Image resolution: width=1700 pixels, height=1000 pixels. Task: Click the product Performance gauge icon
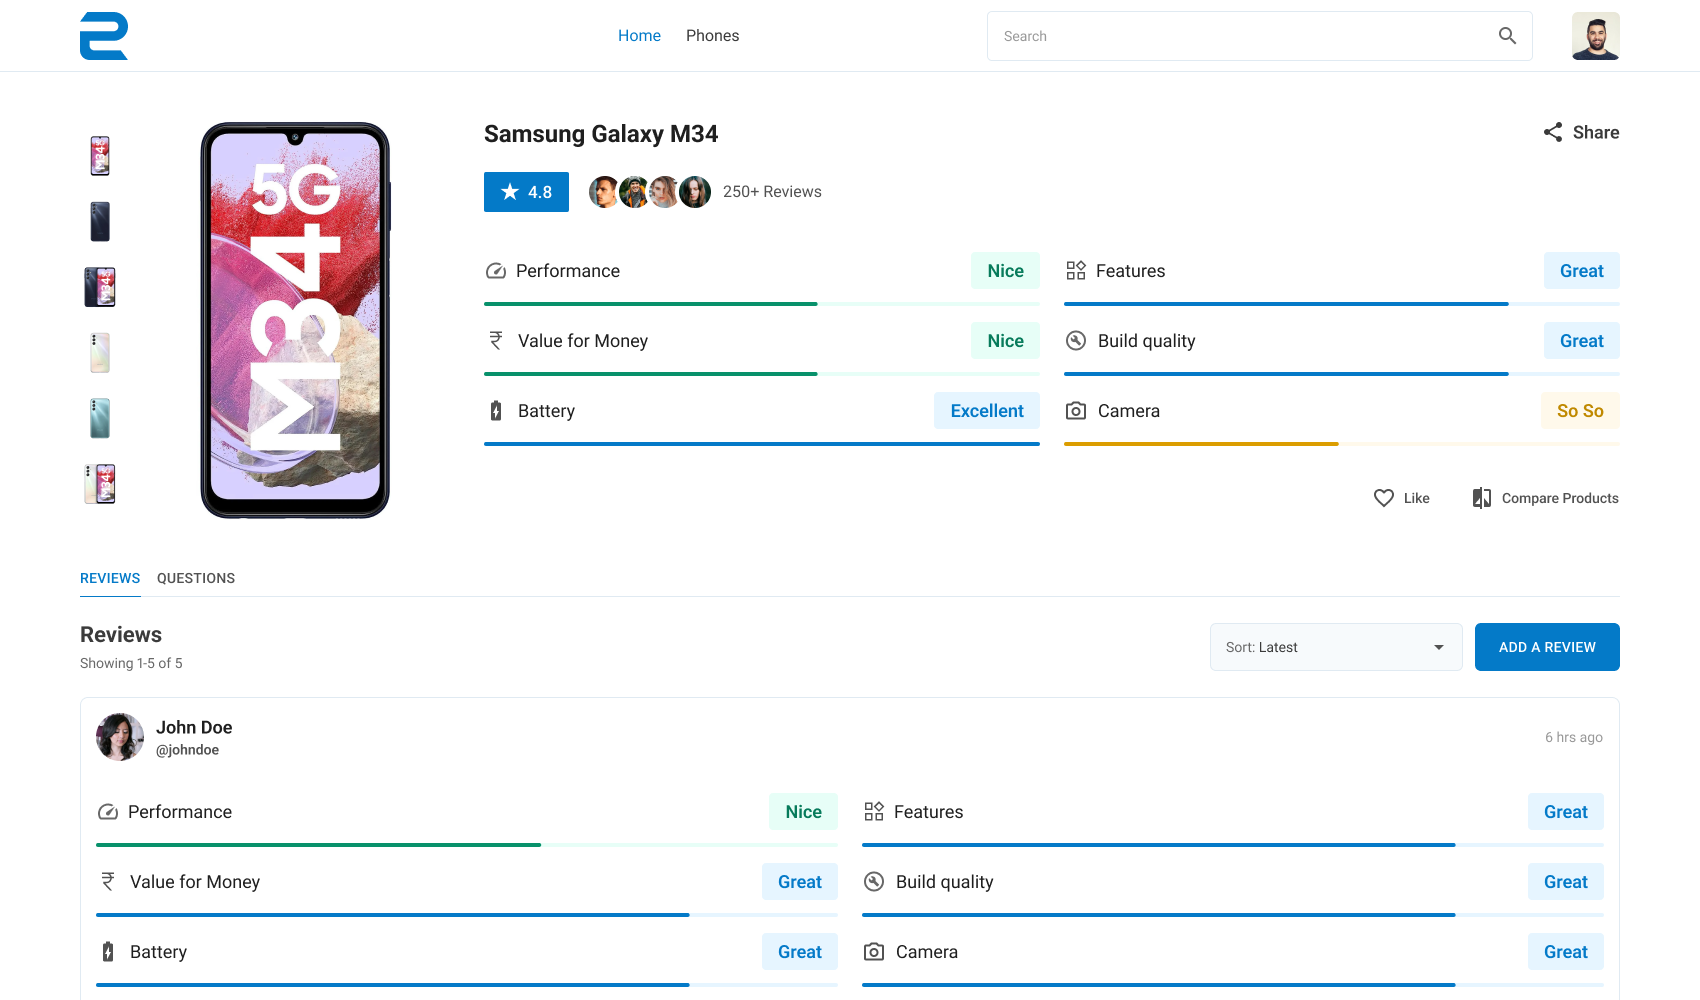(x=496, y=271)
